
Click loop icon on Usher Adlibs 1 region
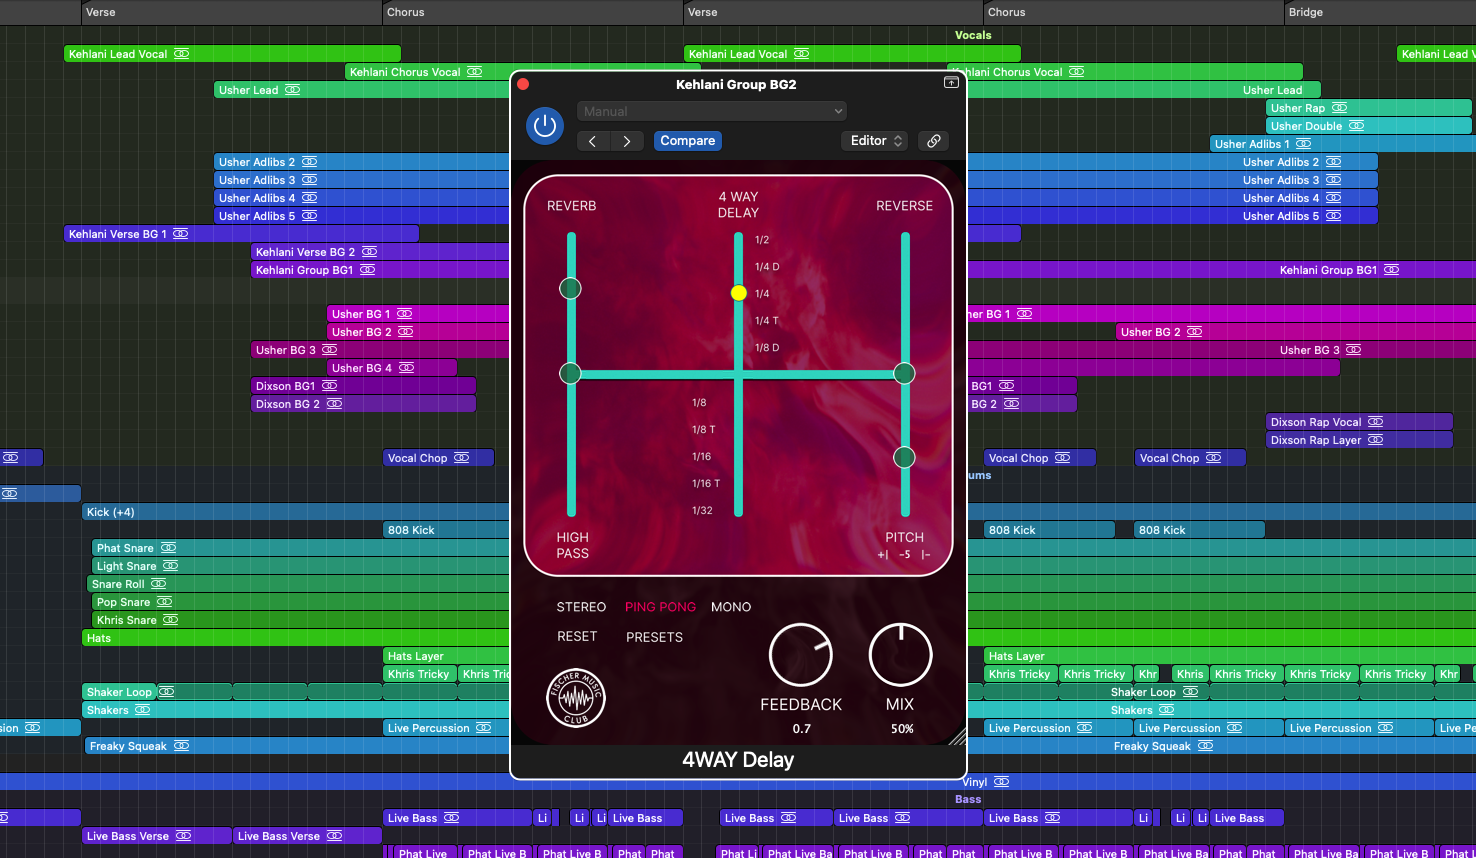coord(1303,144)
